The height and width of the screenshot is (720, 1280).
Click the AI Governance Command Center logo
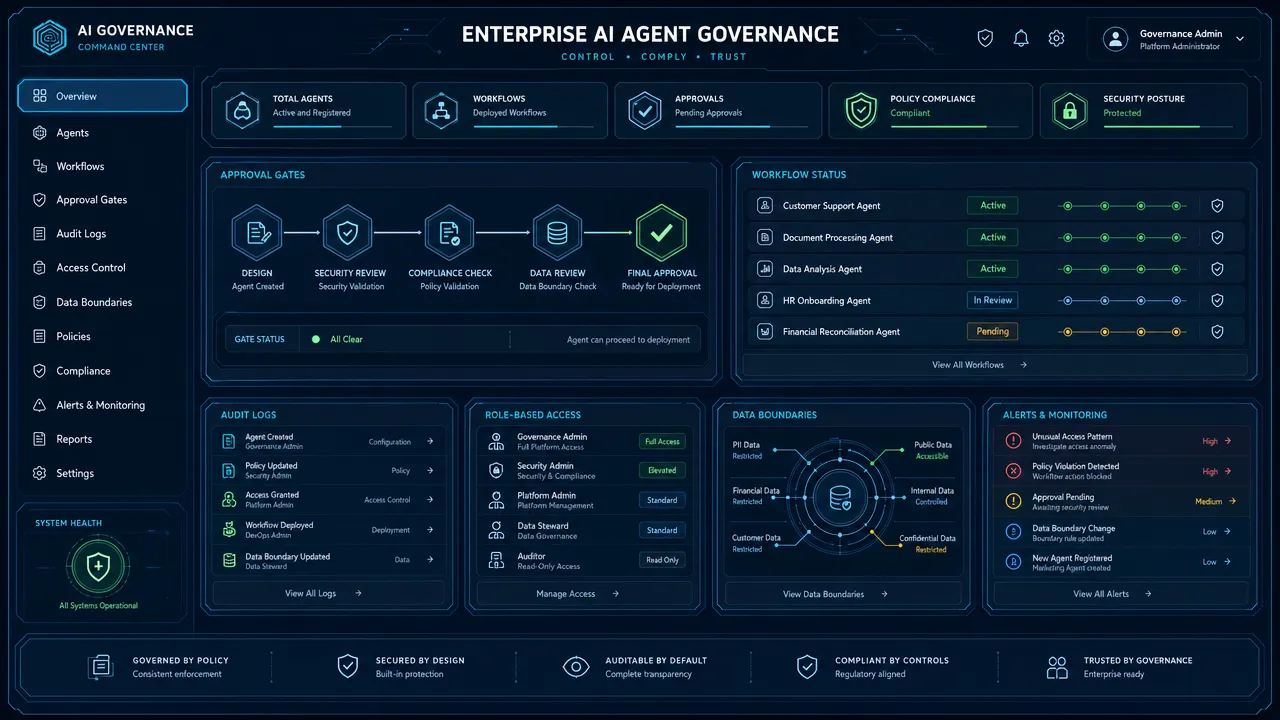tap(49, 38)
